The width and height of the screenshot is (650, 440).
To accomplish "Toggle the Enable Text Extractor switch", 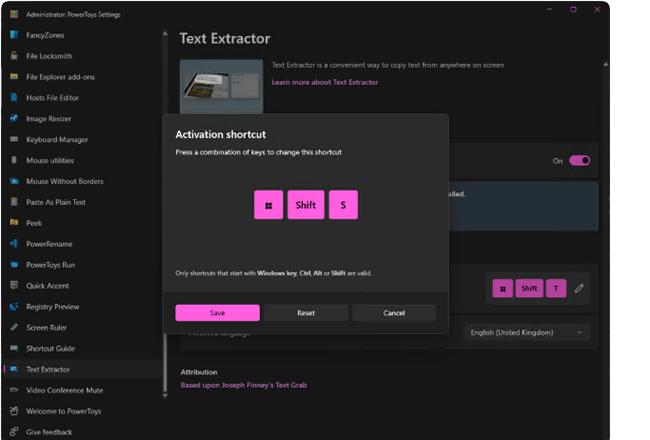I will pyautogui.click(x=579, y=160).
